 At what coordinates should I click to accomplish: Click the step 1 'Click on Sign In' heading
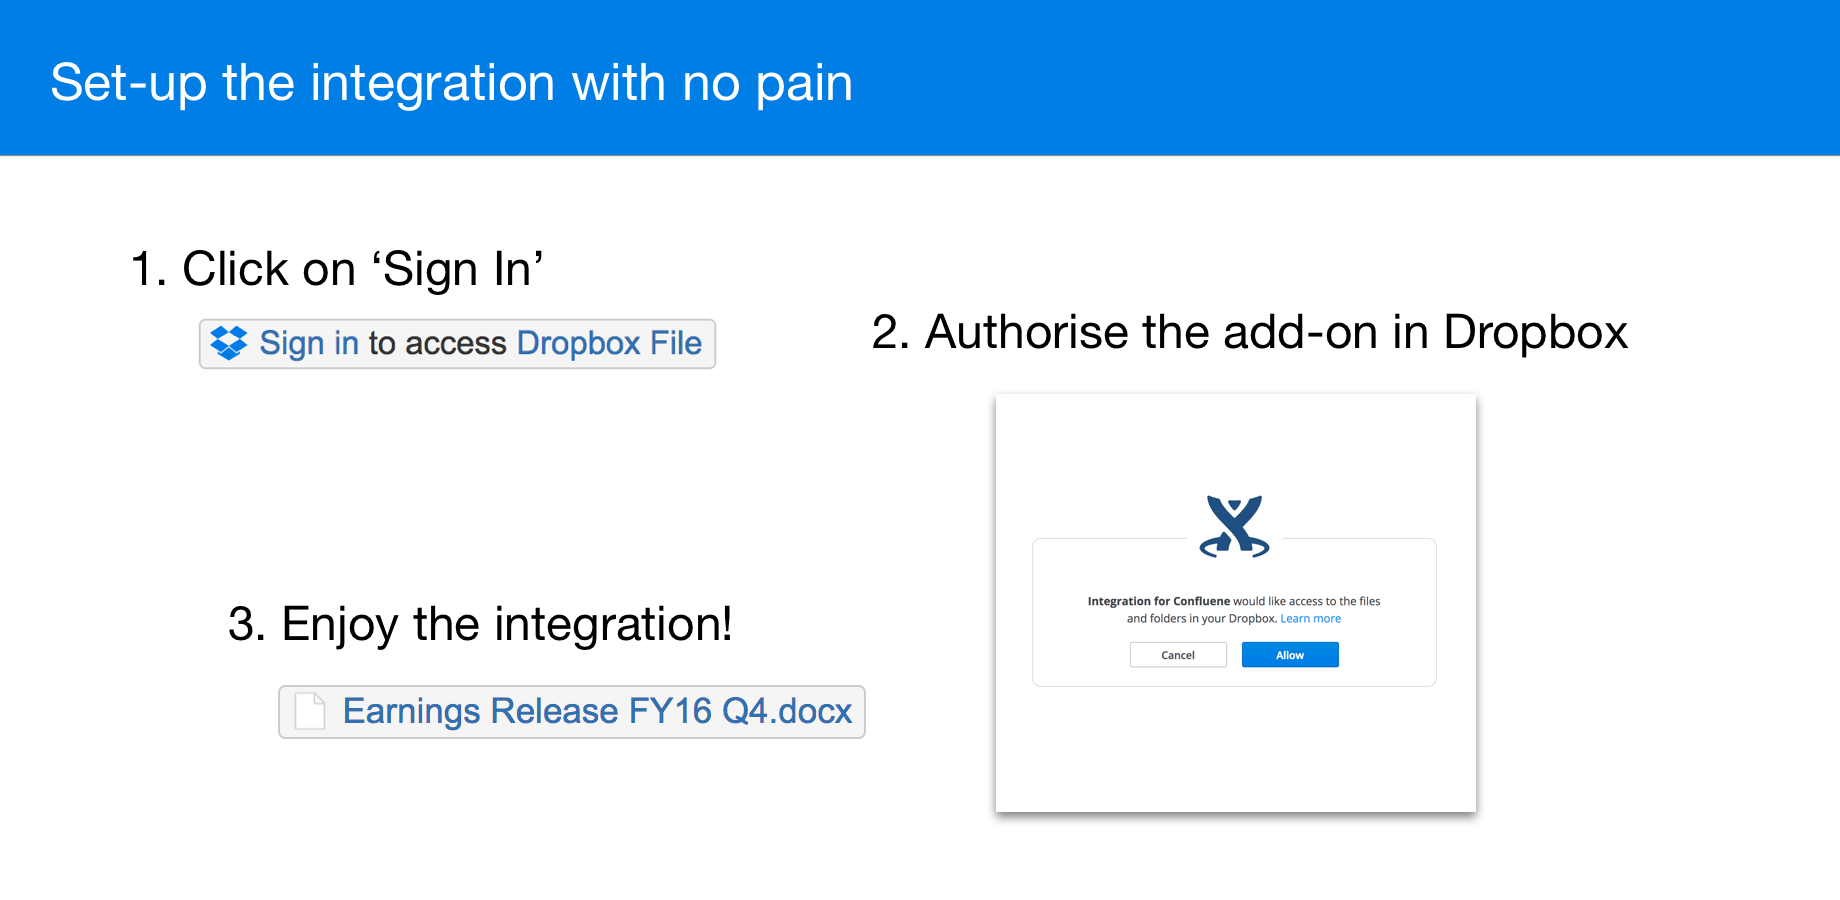coord(337,269)
